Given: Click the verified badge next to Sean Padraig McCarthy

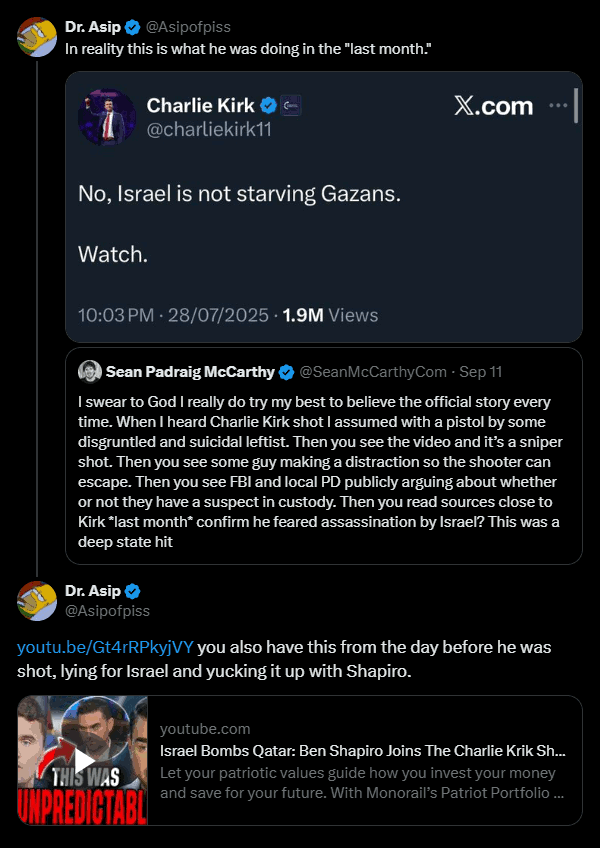Looking at the screenshot, I should point(286,372).
